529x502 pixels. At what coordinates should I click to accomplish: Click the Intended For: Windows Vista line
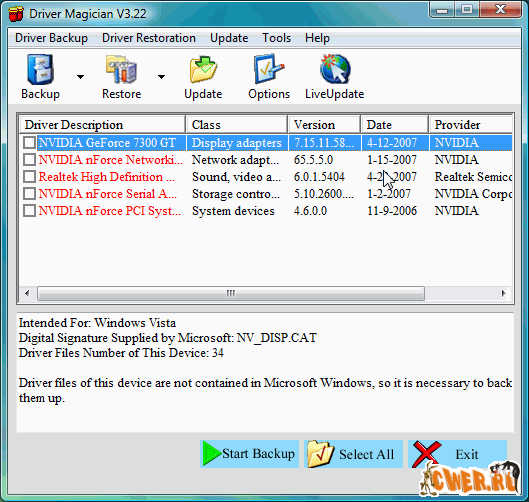click(x=97, y=323)
